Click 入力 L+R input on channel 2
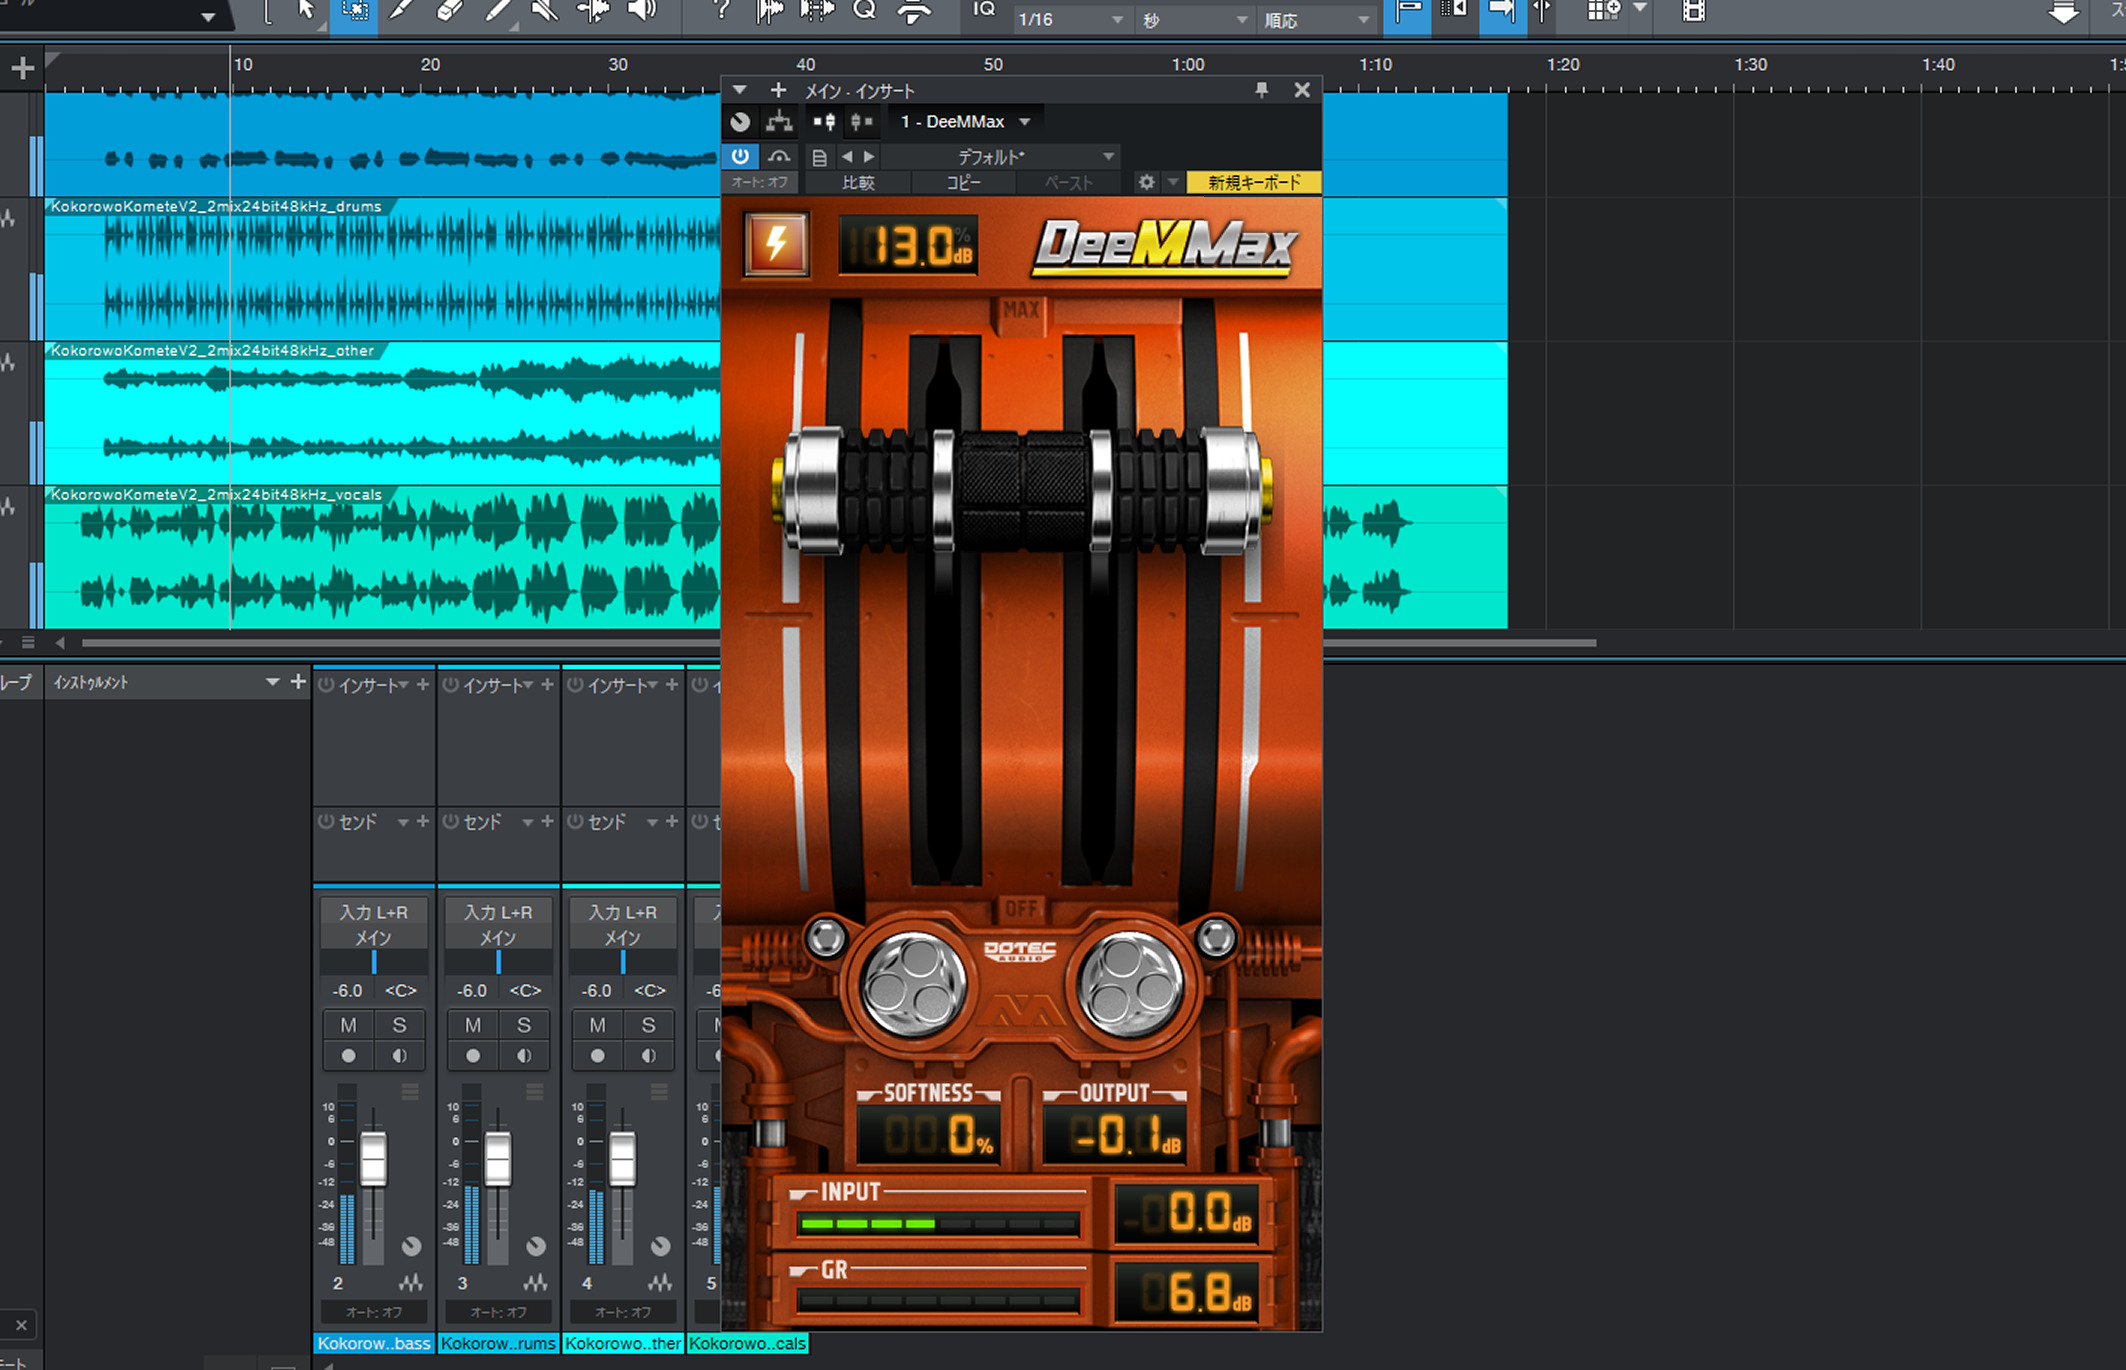The height and width of the screenshot is (1370, 2126). tap(374, 912)
